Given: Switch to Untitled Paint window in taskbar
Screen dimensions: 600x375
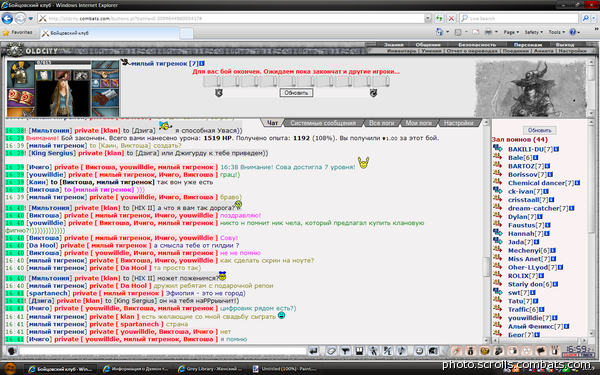Looking at the screenshot, I should [x=285, y=369].
